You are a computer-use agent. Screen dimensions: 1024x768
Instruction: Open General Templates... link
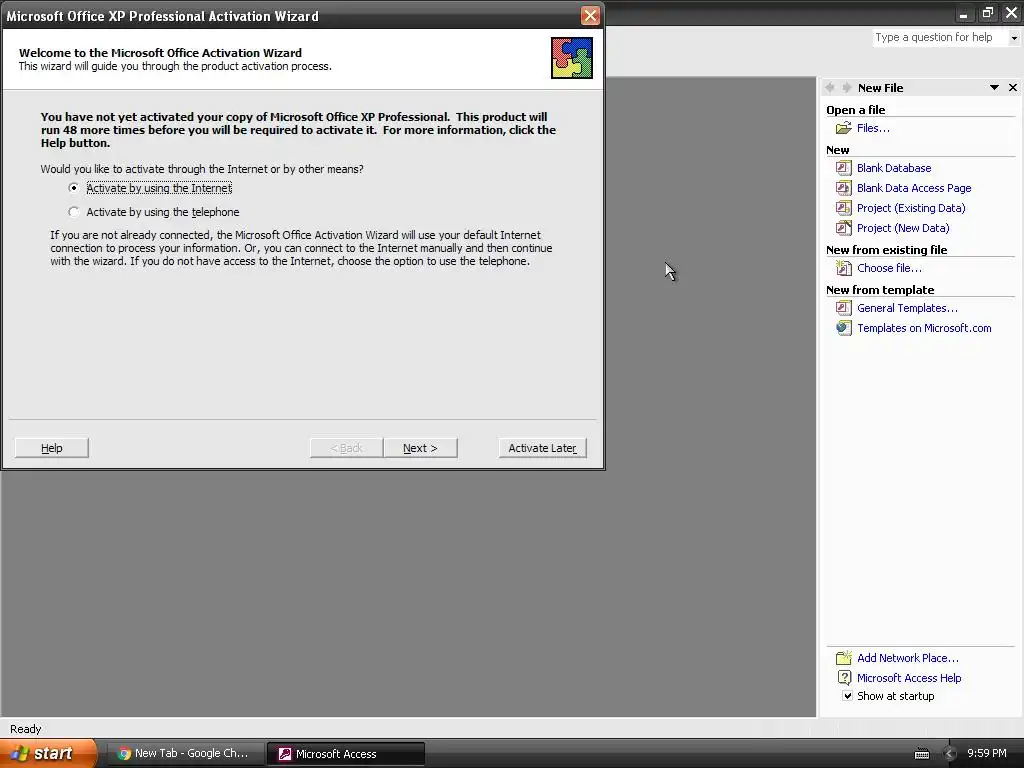coord(907,308)
